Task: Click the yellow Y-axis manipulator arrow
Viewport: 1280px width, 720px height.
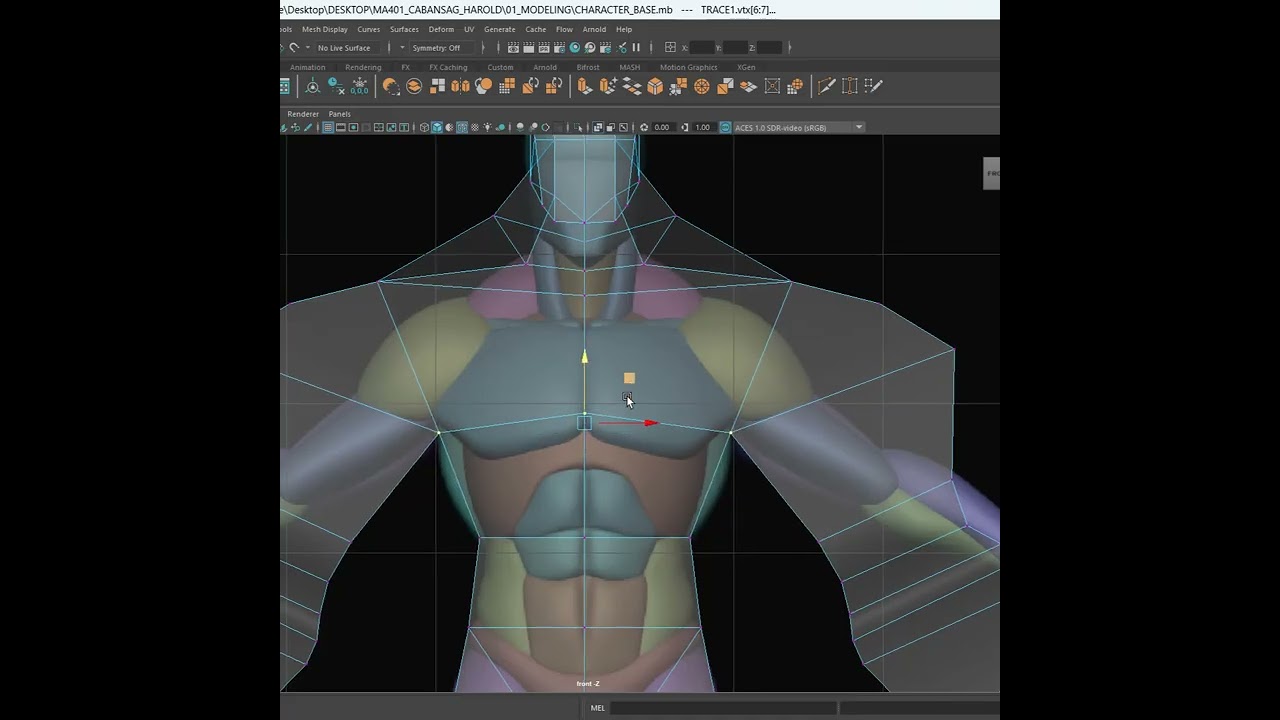Action: pos(585,356)
